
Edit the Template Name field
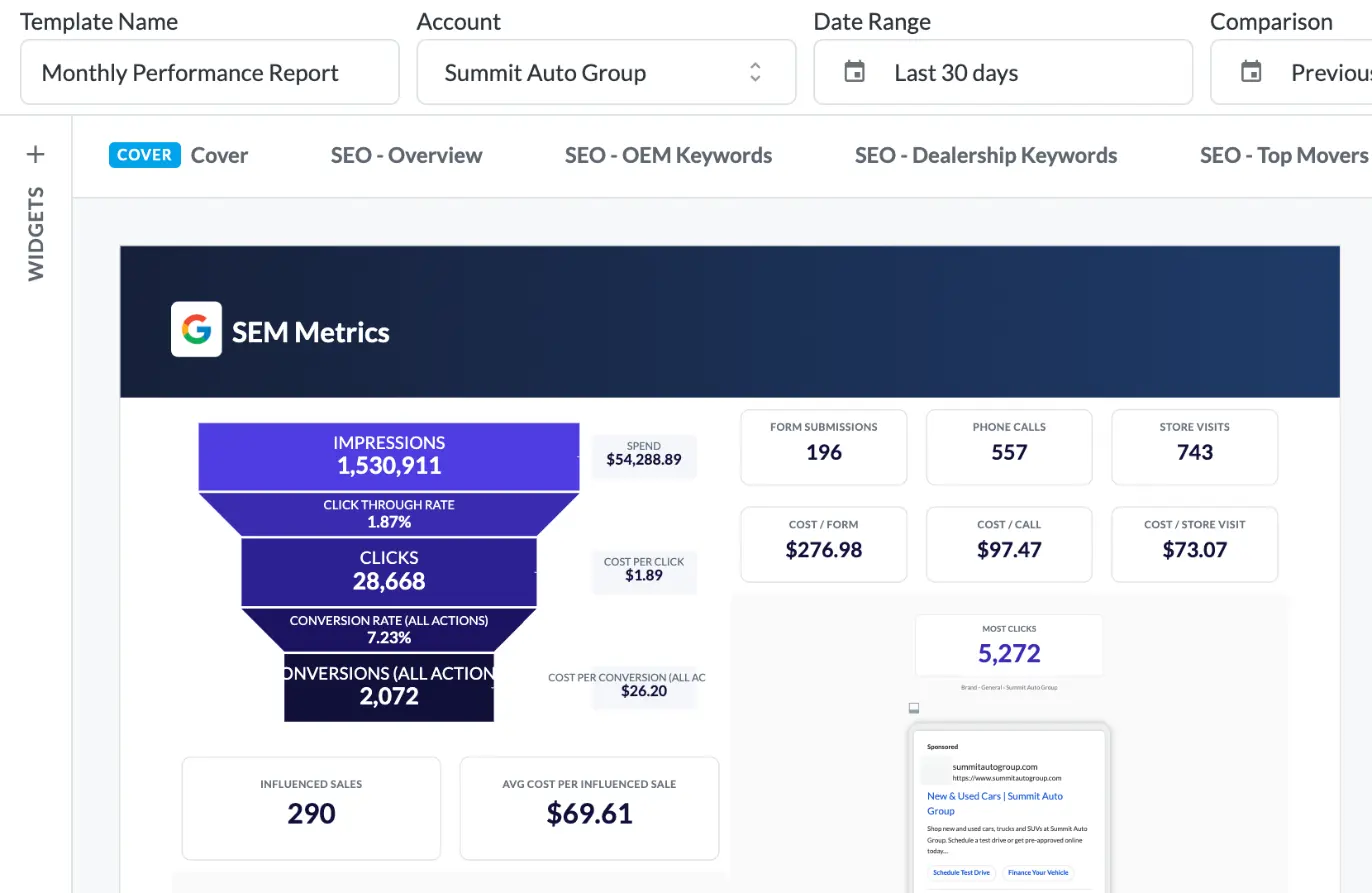pos(210,72)
